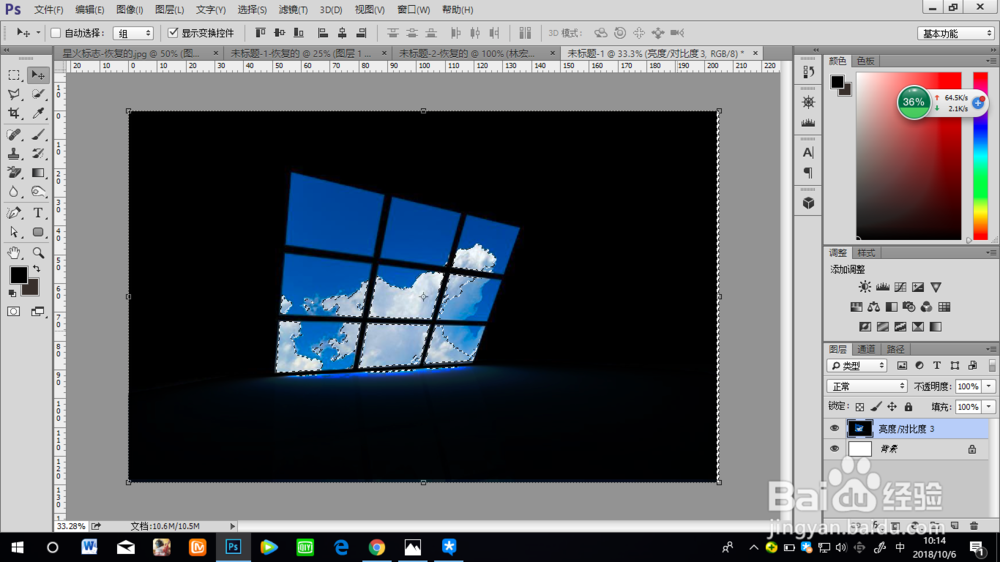Screen dimensions: 1000x562
Task: Open the Windows Start menu
Action: coord(17,547)
